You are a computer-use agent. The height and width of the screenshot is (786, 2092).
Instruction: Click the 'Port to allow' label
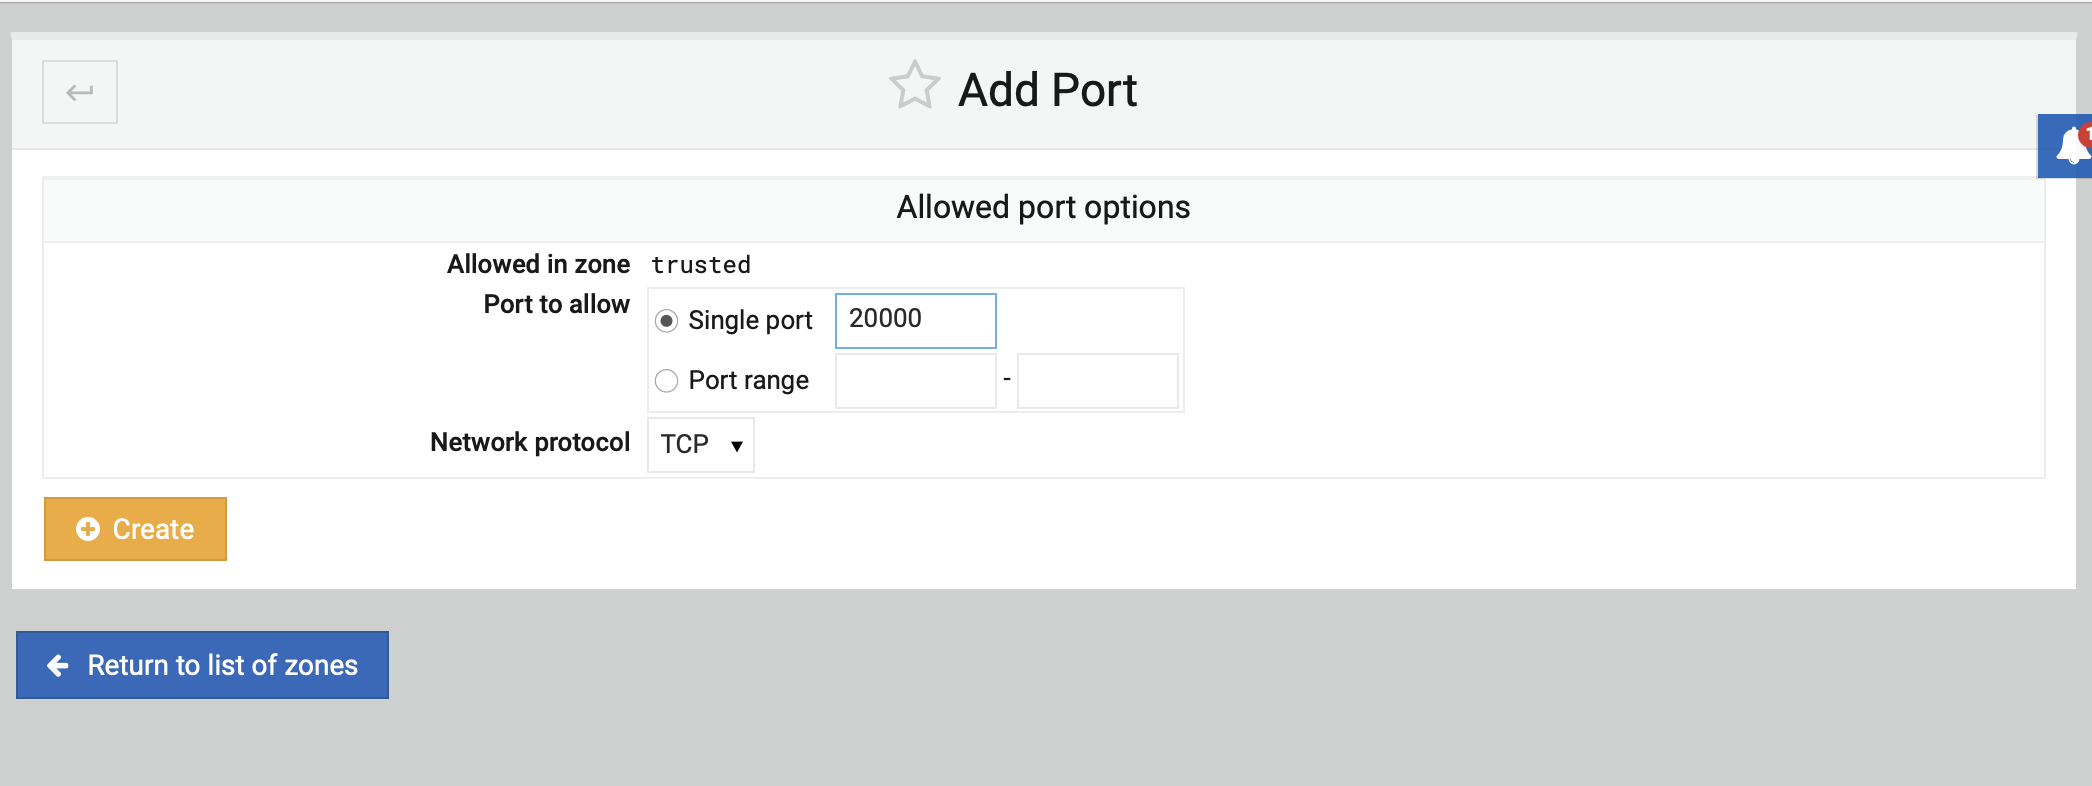(557, 304)
